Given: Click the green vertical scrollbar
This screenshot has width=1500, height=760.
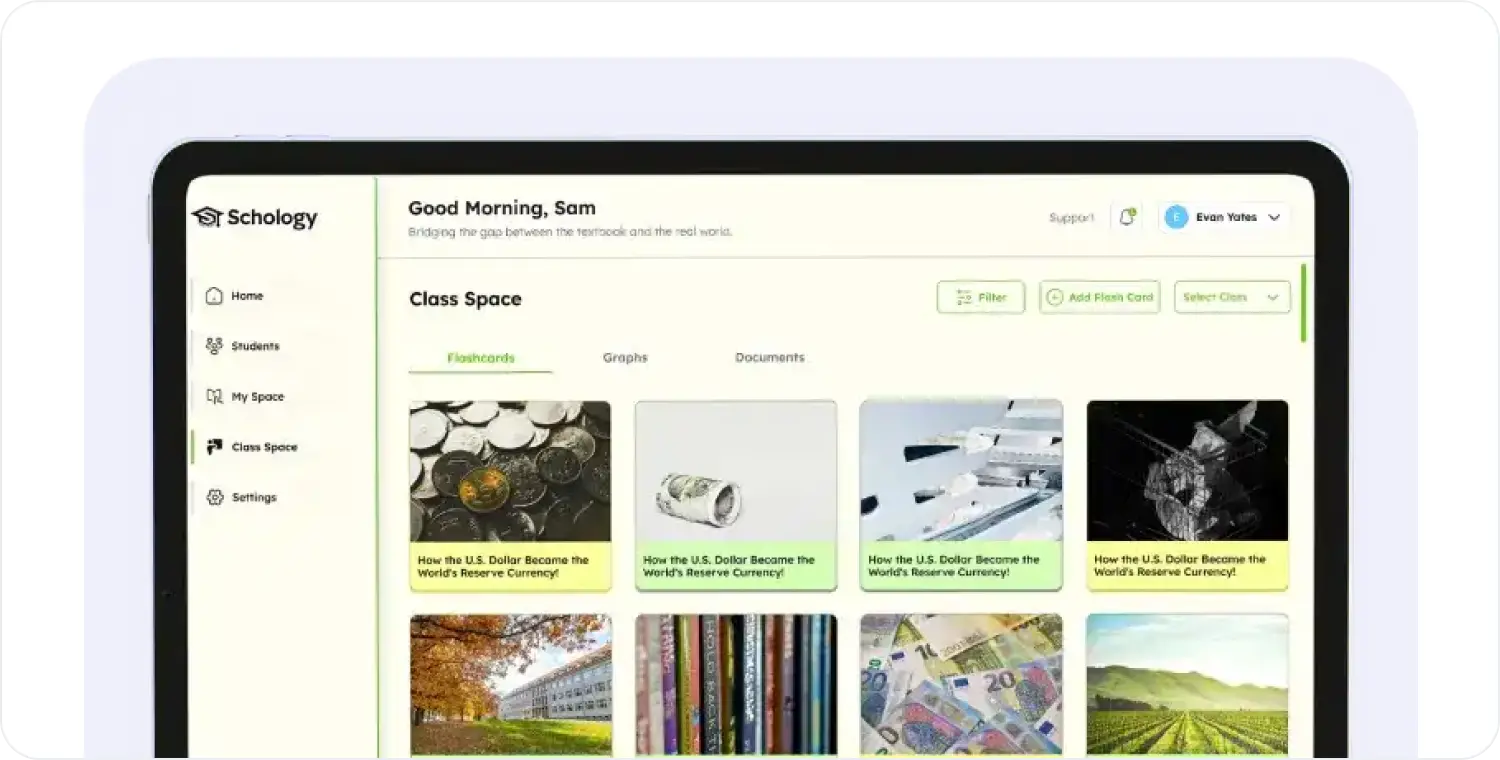Looking at the screenshot, I should [1303, 303].
